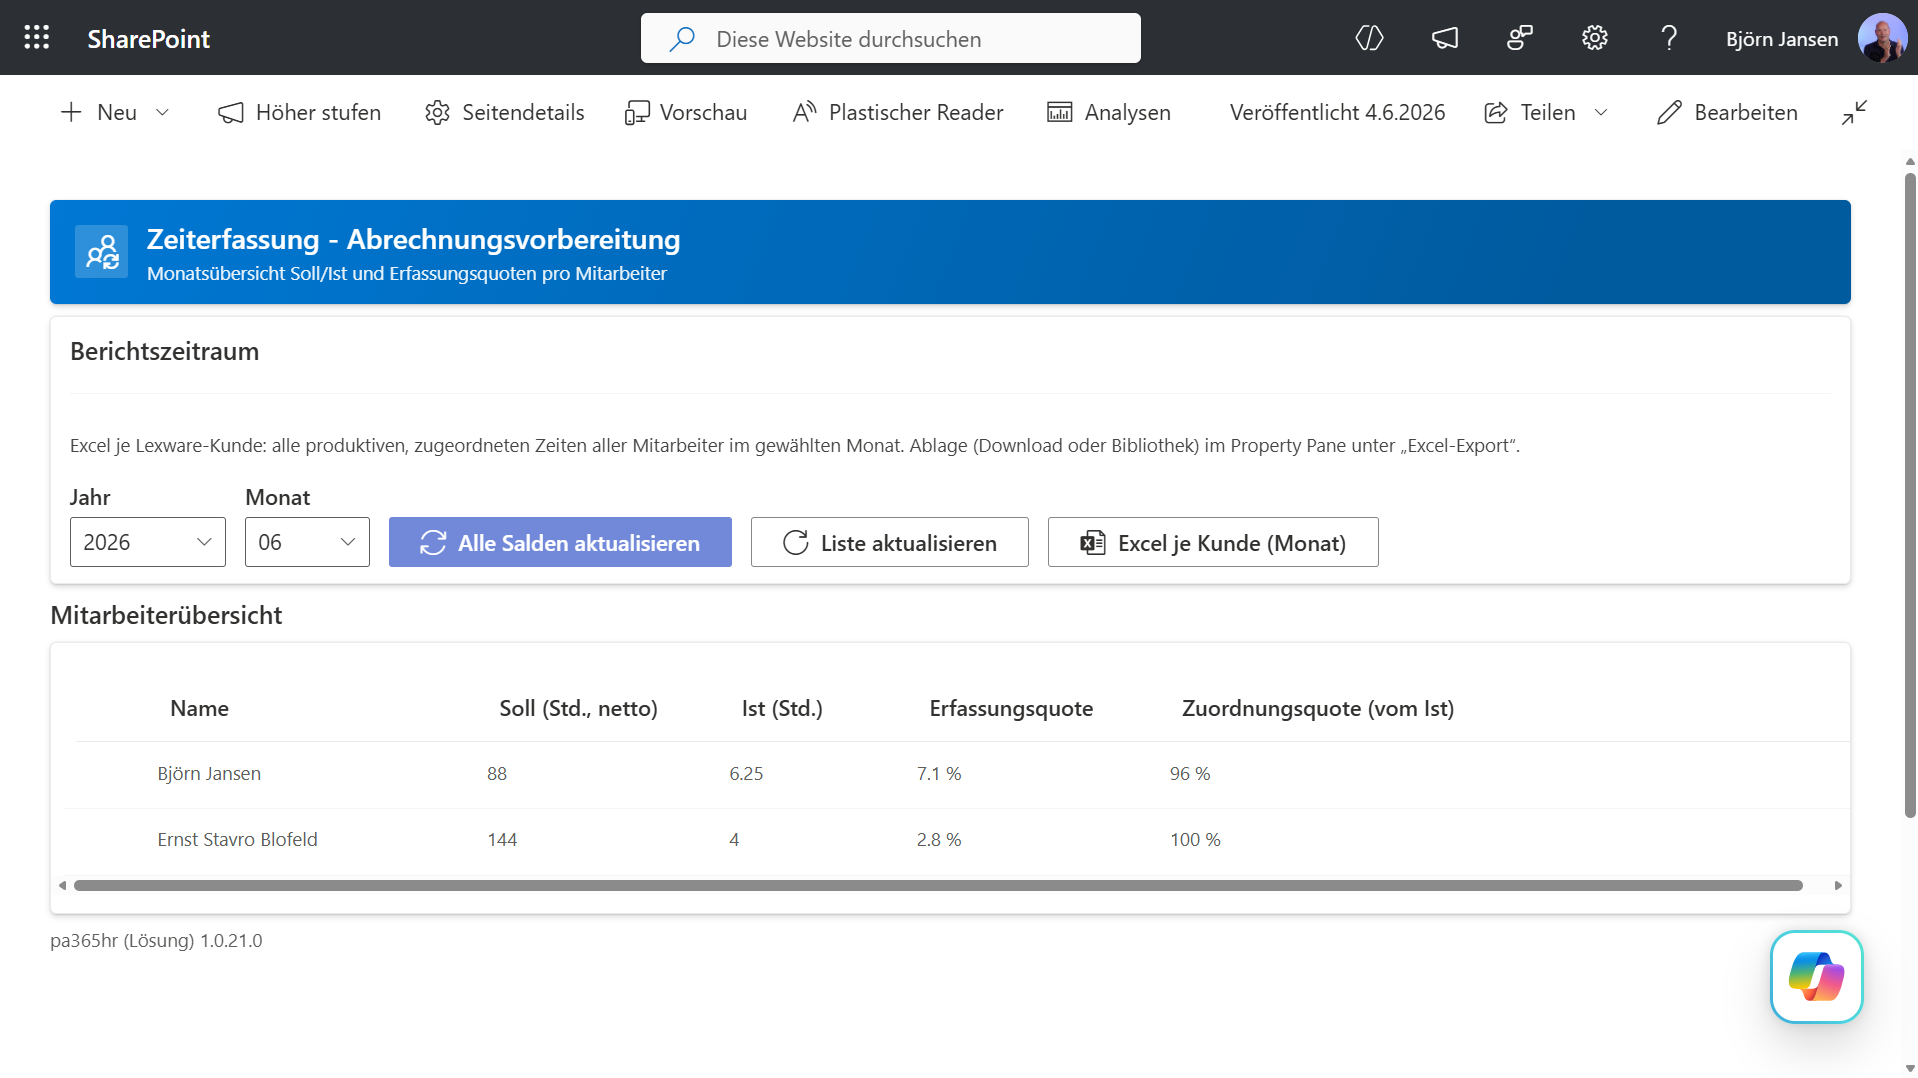Open the Jahr 2026 dropdown
Image resolution: width=1918 pixels, height=1078 pixels.
(148, 542)
